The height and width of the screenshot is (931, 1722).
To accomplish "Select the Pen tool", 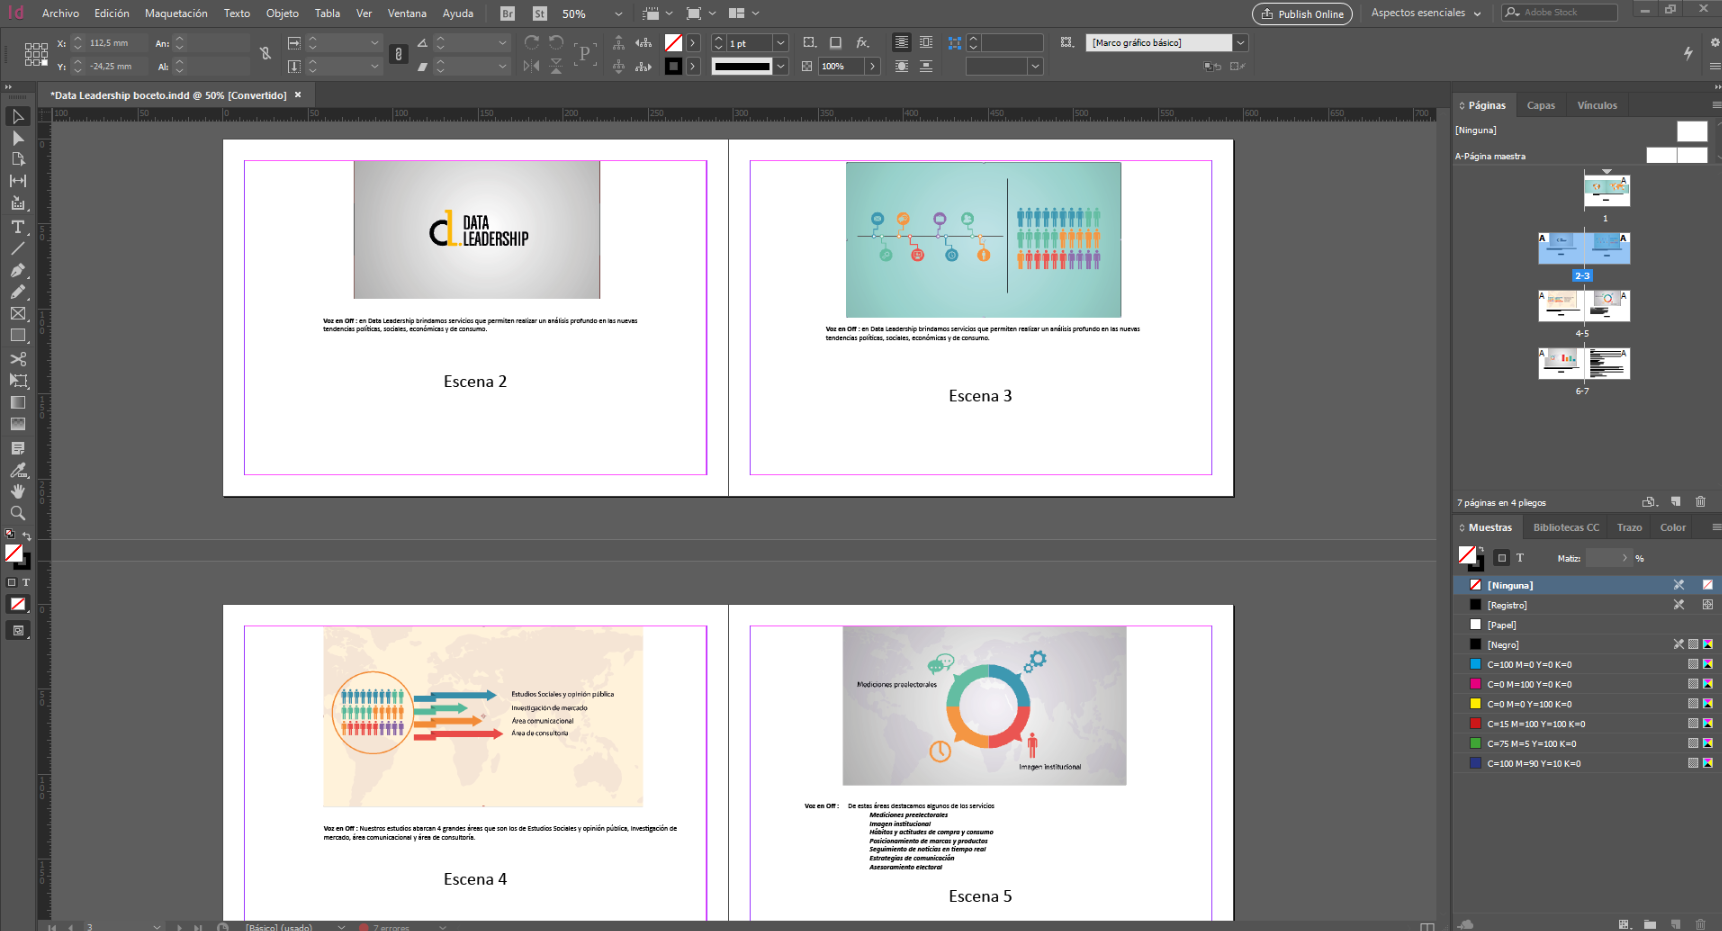I will [x=17, y=270].
